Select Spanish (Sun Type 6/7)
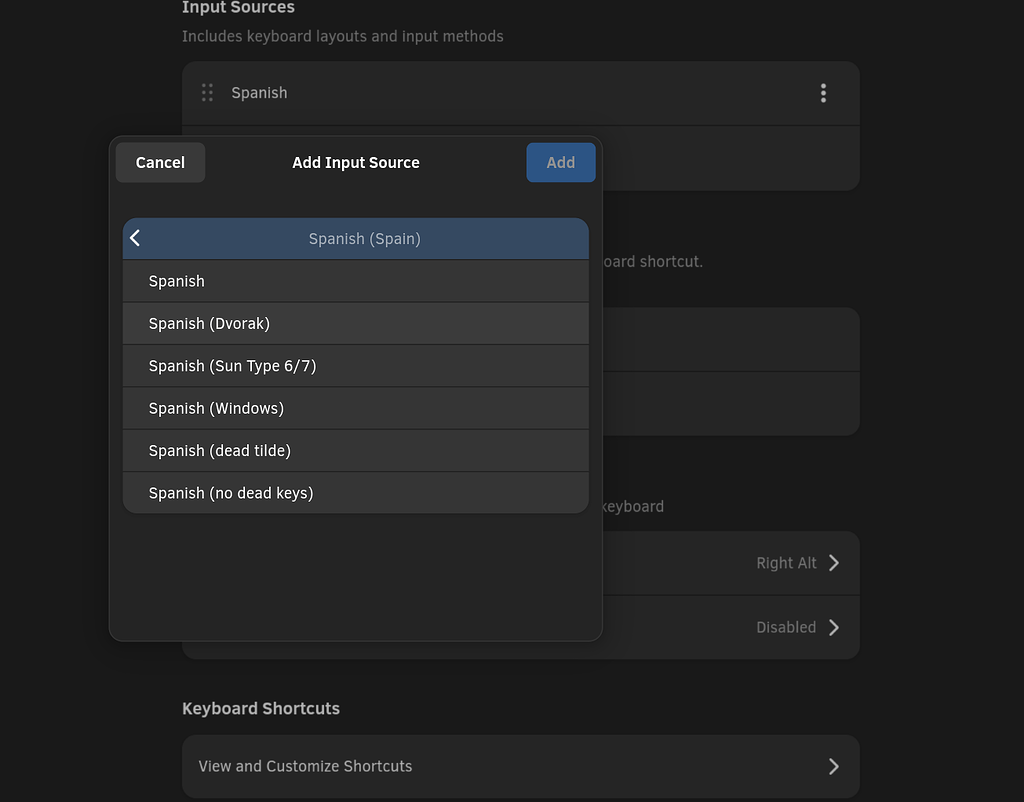 point(355,365)
